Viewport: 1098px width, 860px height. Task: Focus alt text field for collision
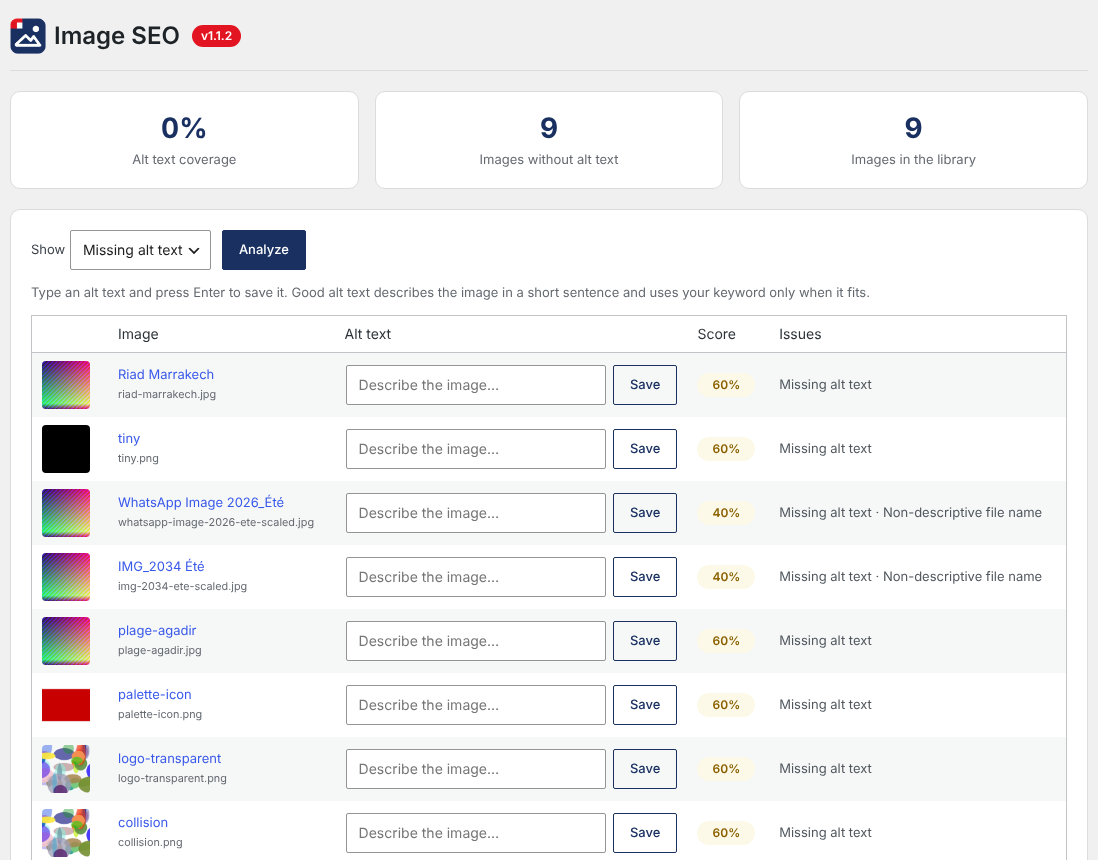475,833
